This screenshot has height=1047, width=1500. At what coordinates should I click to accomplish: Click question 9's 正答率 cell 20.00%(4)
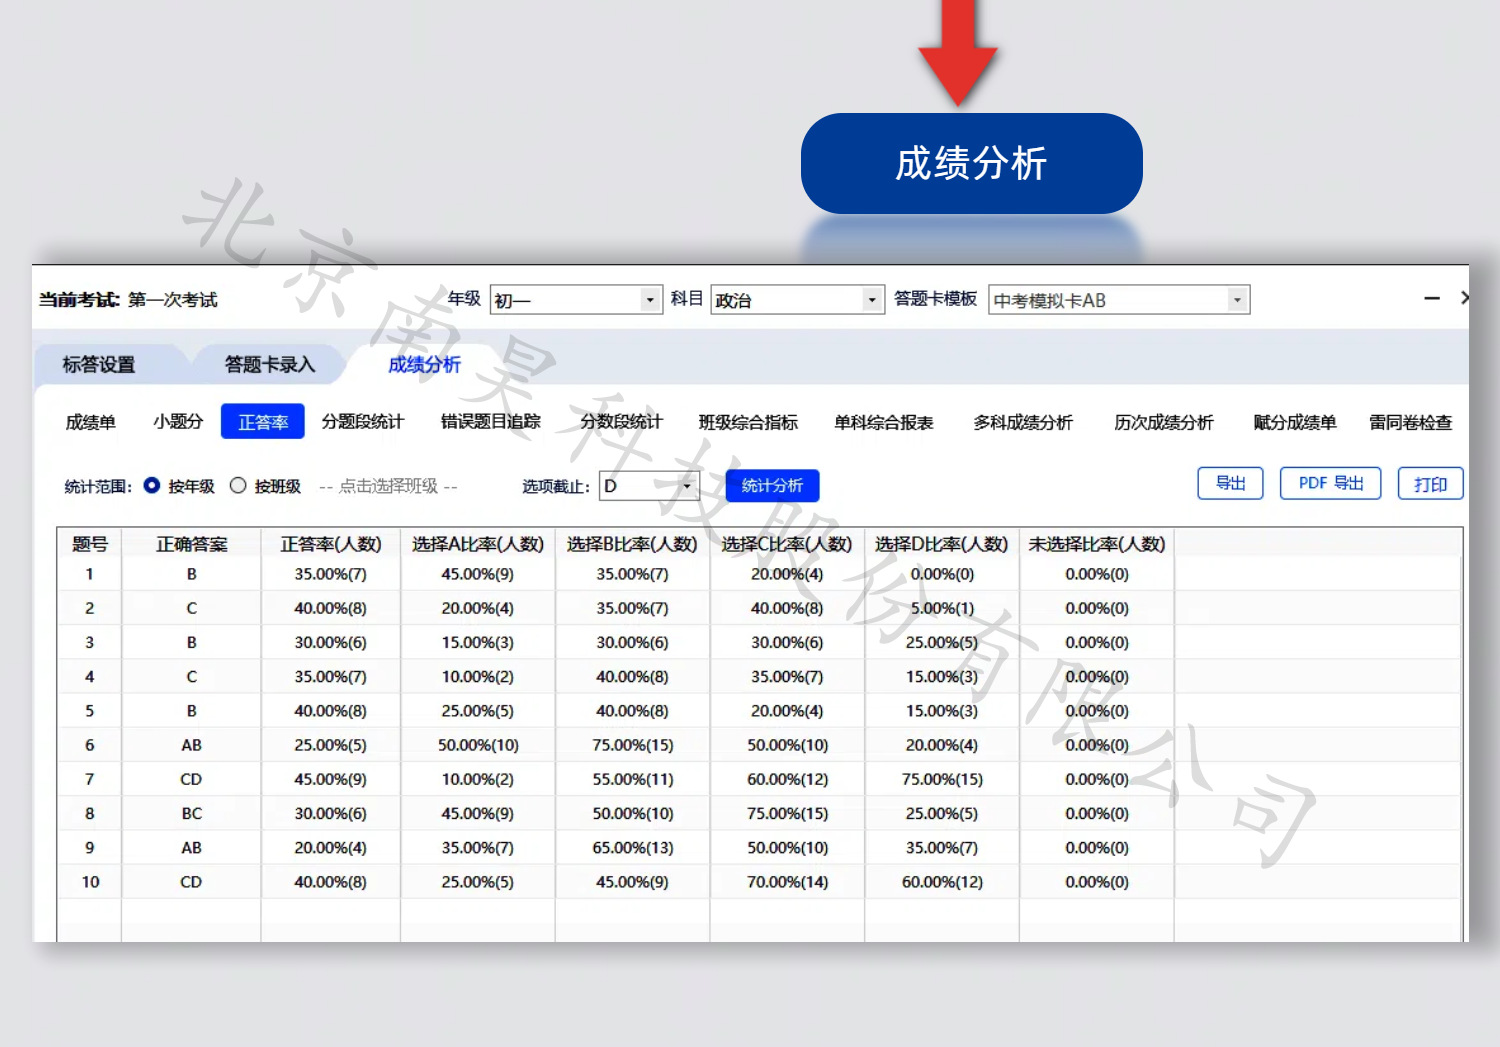(331, 848)
